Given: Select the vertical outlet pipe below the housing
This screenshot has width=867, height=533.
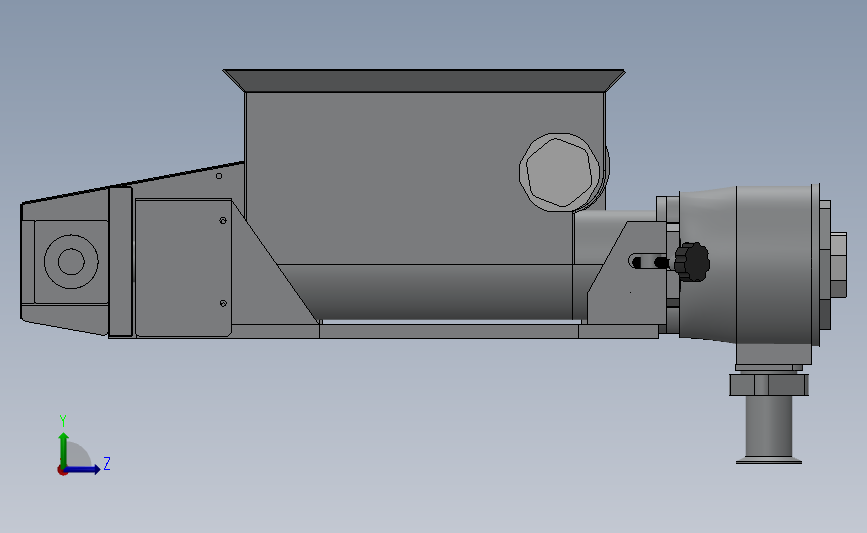Looking at the screenshot, I should 769,425.
